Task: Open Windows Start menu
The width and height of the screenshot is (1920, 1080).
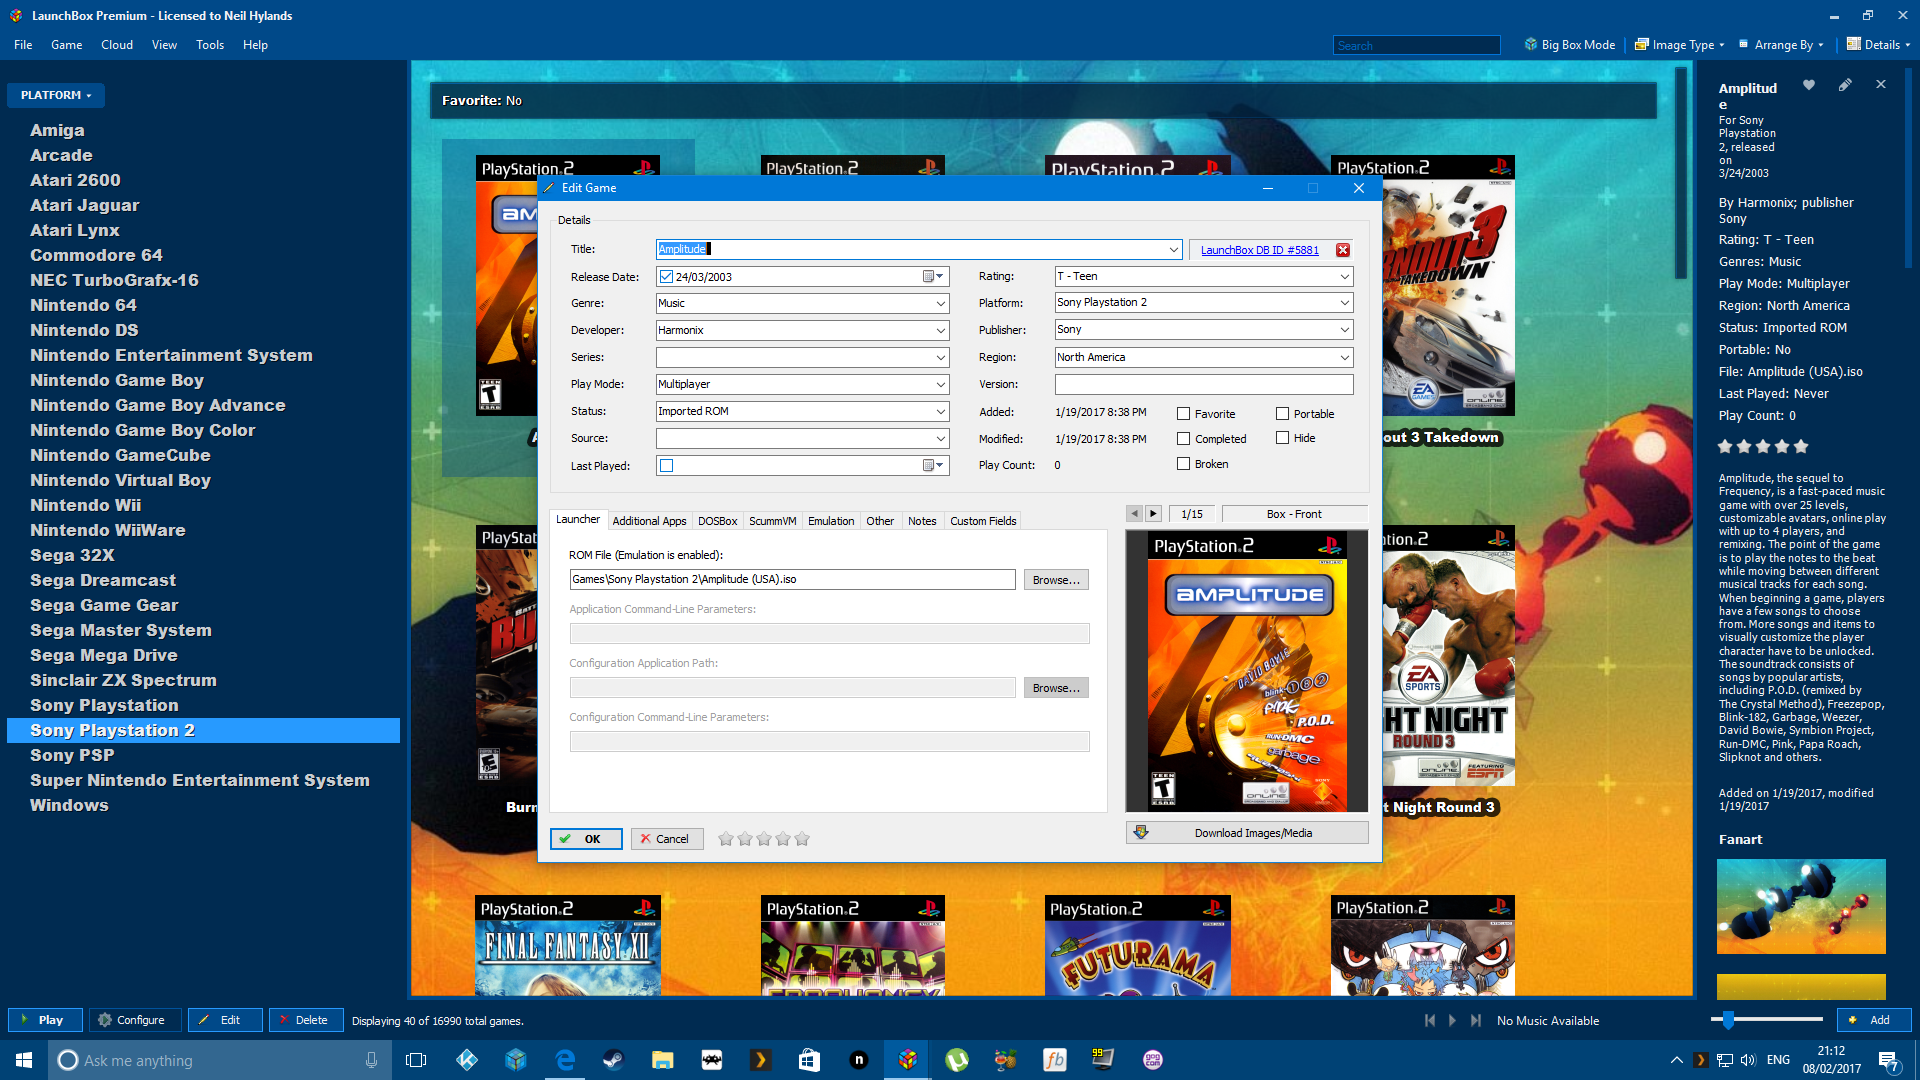Action: (24, 1060)
